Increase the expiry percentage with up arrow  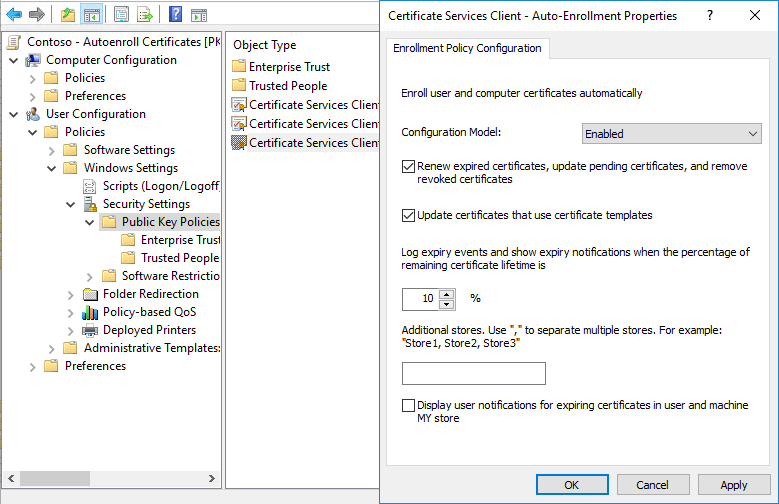point(447,294)
